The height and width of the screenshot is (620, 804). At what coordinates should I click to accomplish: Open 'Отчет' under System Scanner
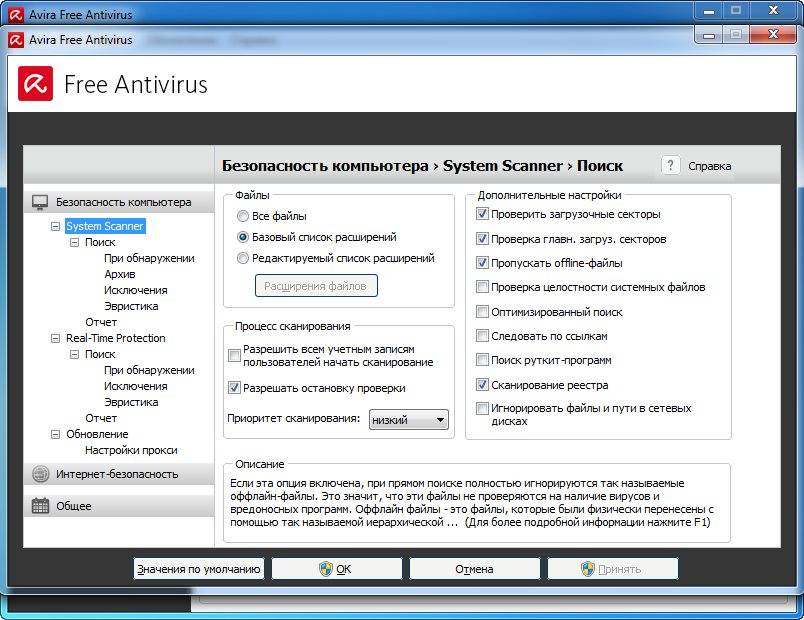click(101, 322)
